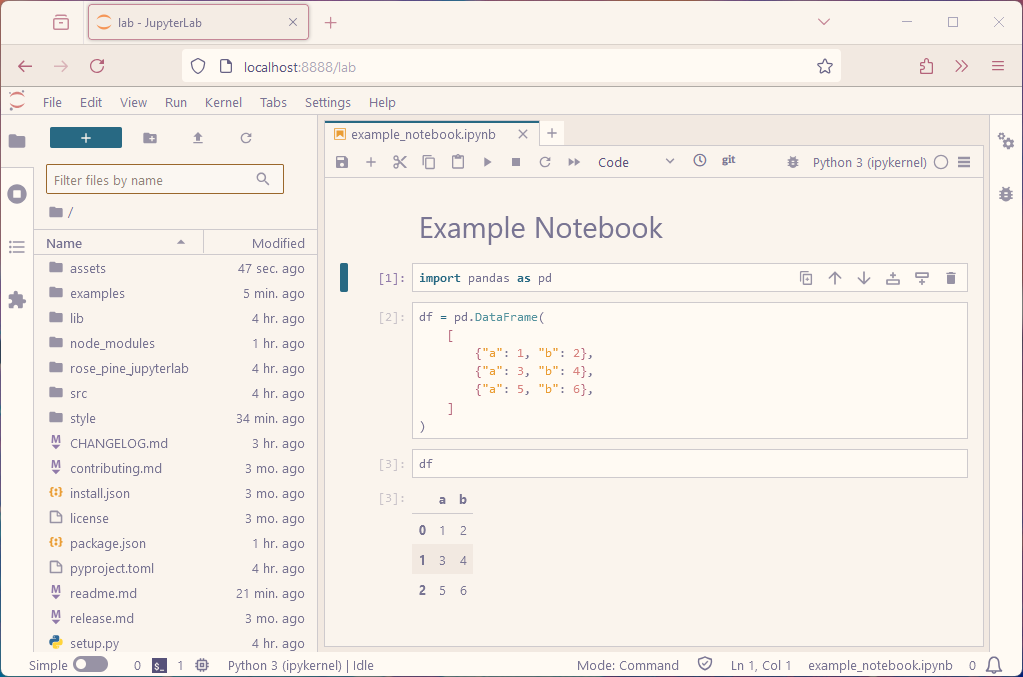Open the Help menu
This screenshot has height=677, width=1023.
click(x=382, y=102)
